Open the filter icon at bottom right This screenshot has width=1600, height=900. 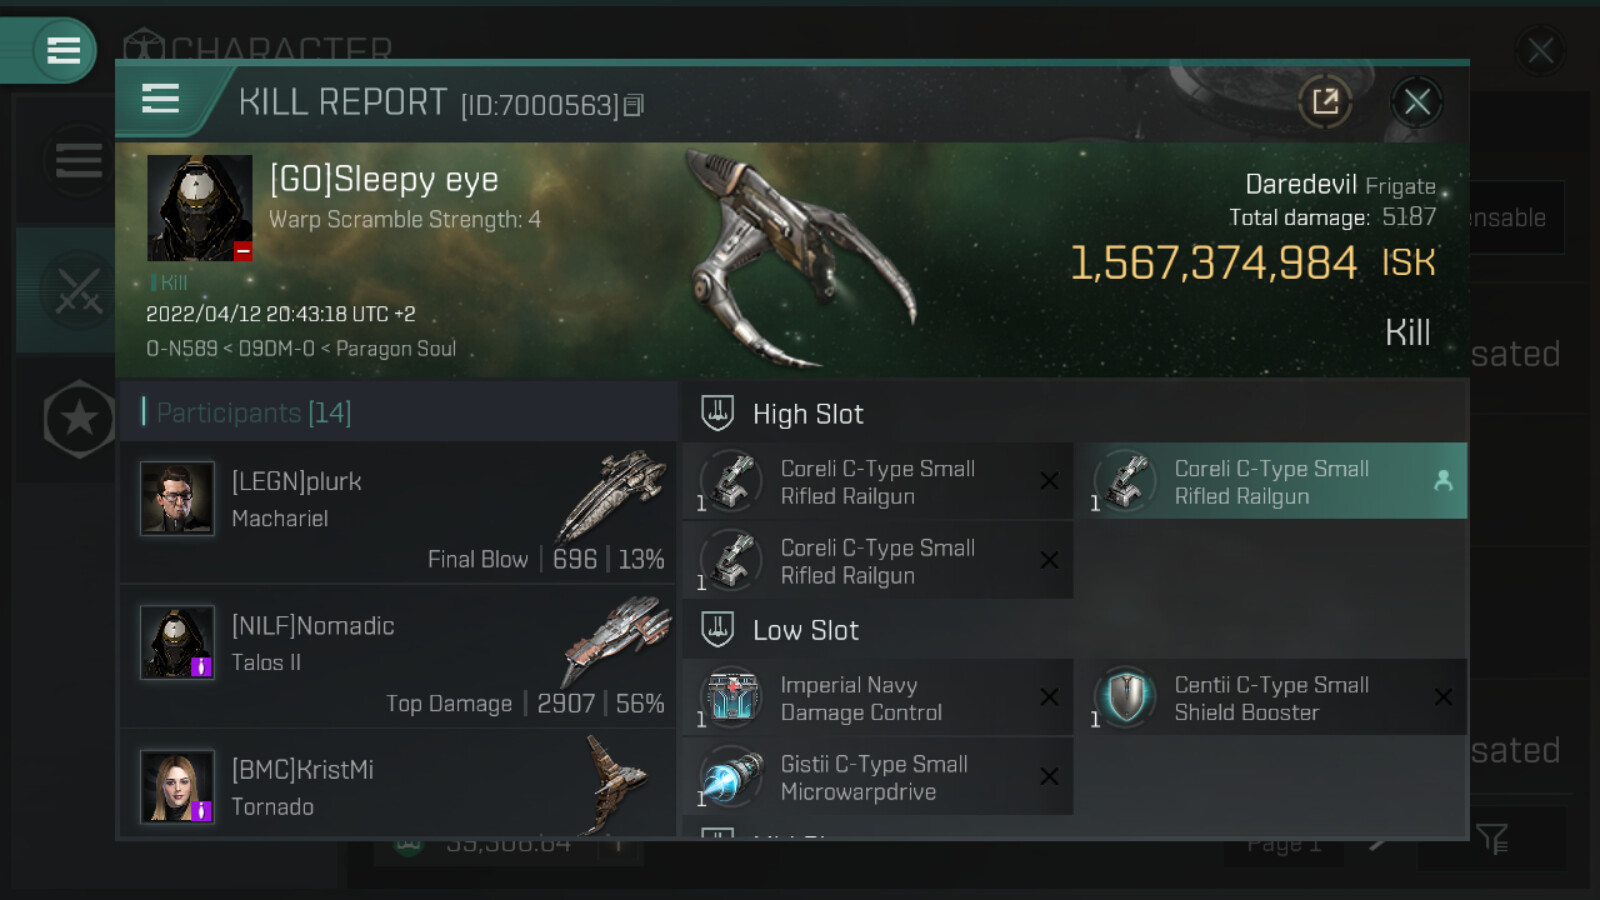tap(1491, 838)
